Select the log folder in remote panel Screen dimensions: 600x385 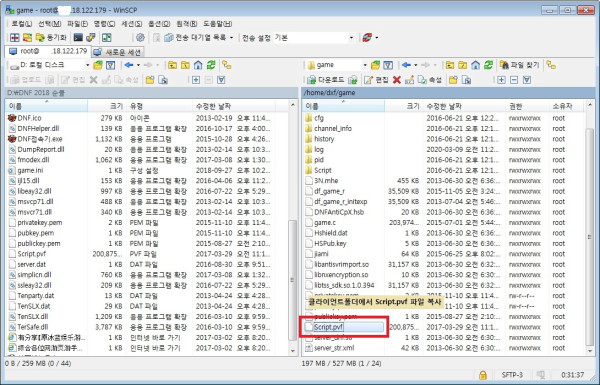coord(319,149)
